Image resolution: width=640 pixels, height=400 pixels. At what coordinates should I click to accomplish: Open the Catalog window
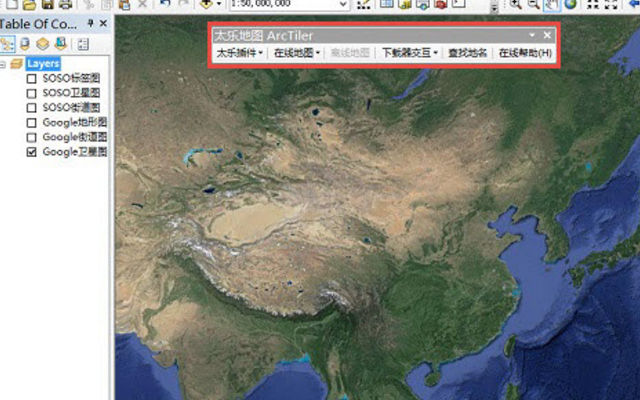pos(405,4)
